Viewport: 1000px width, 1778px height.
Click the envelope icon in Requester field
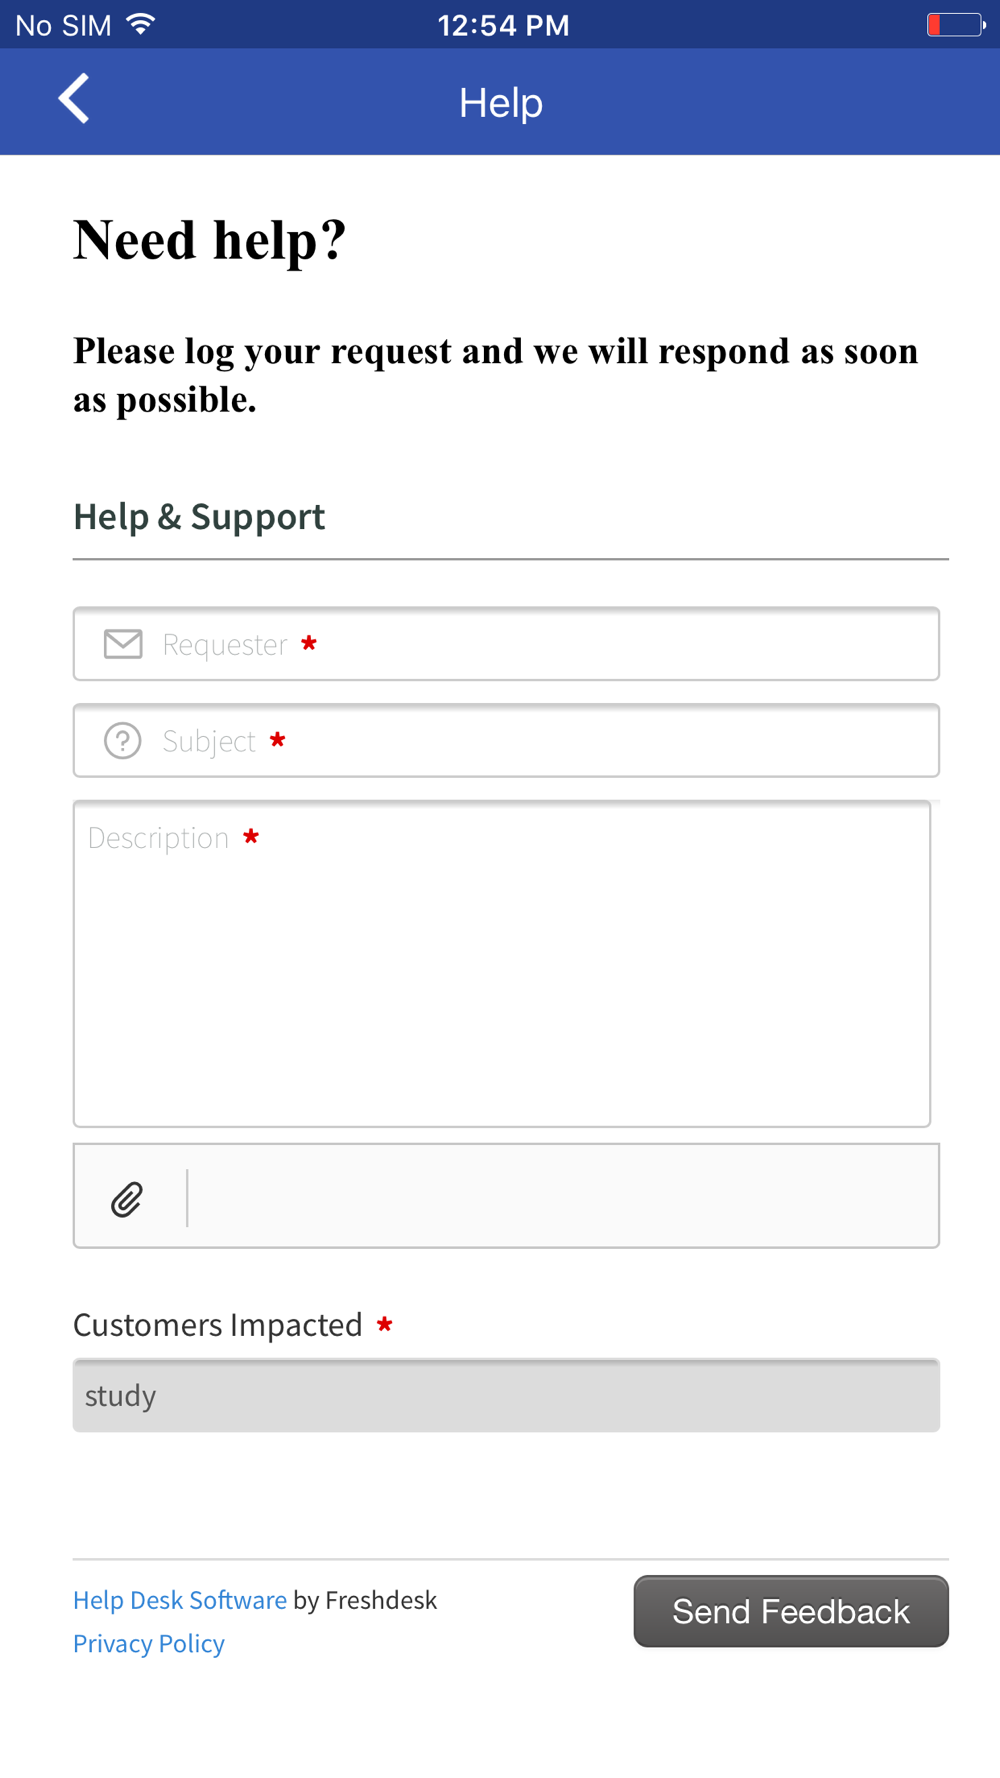pyautogui.click(x=123, y=644)
